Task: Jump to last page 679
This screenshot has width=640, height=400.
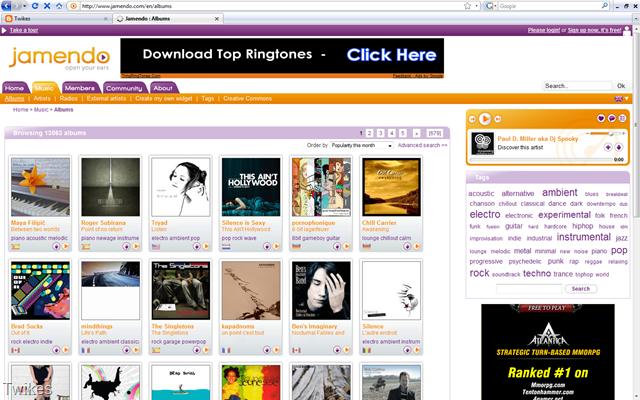Action: click(x=435, y=133)
